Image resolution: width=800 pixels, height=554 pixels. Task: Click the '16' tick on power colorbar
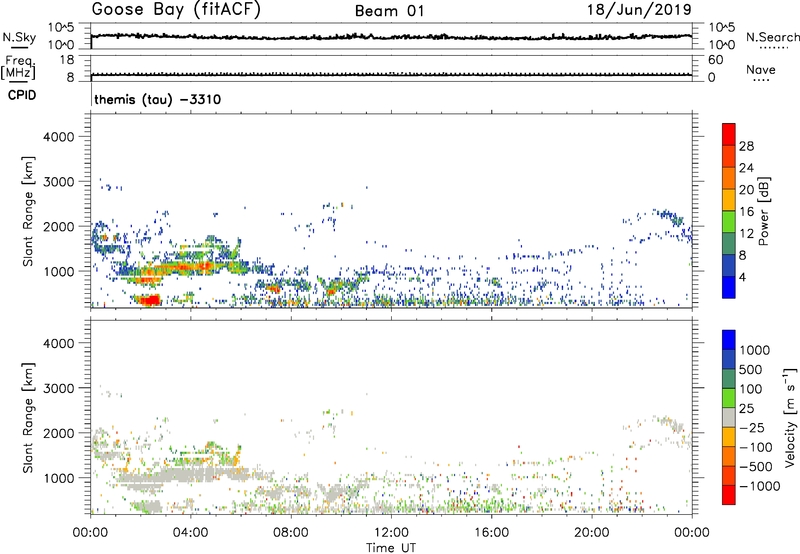click(x=746, y=212)
